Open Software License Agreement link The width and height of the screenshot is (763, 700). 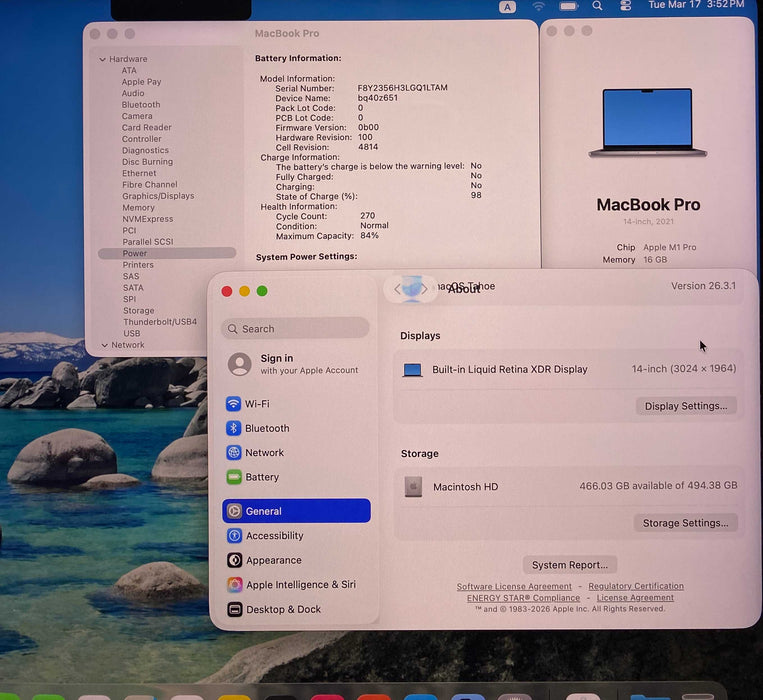514,587
